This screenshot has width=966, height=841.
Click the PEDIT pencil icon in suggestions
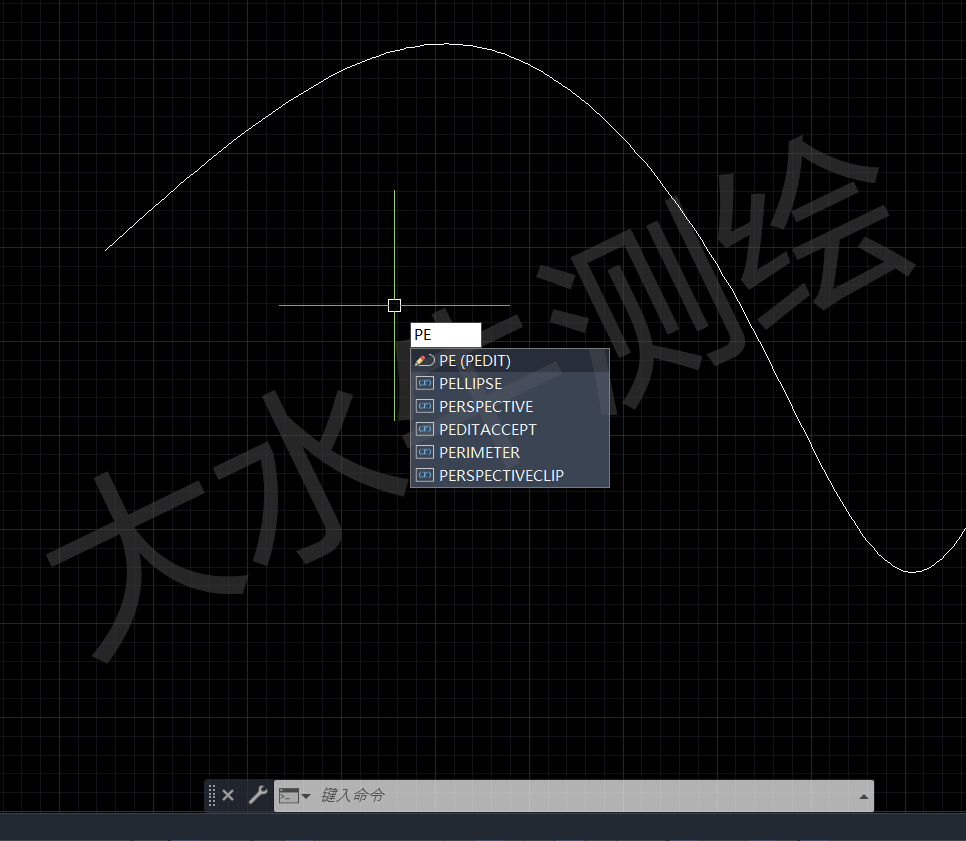(x=424, y=361)
